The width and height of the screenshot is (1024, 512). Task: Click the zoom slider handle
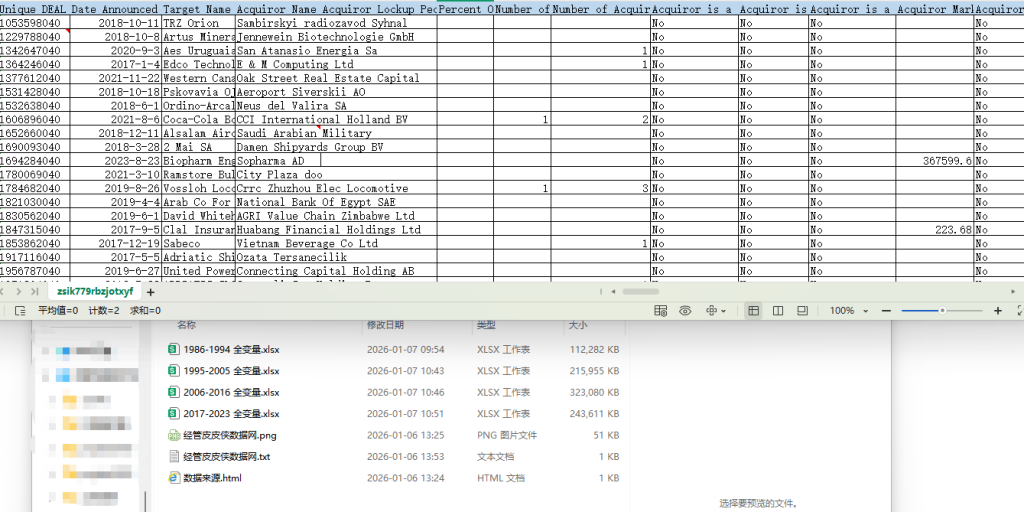941,311
